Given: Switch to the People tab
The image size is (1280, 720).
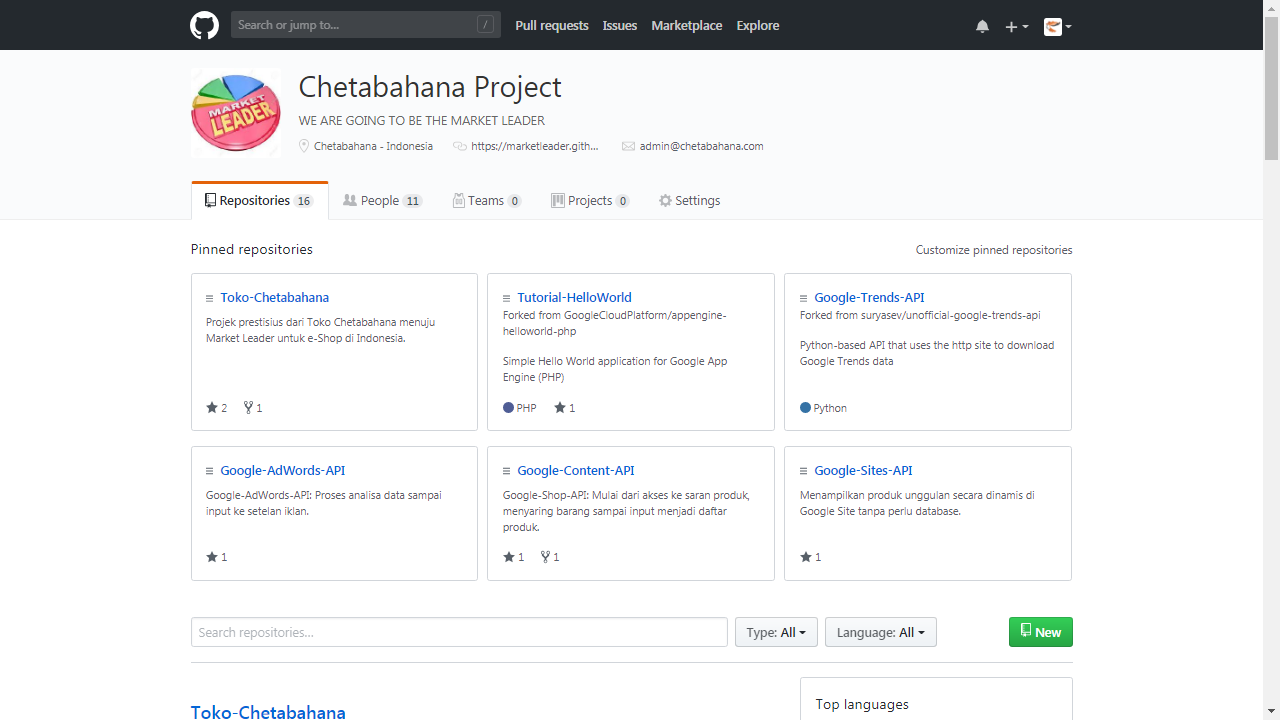Looking at the screenshot, I should pos(383,201).
